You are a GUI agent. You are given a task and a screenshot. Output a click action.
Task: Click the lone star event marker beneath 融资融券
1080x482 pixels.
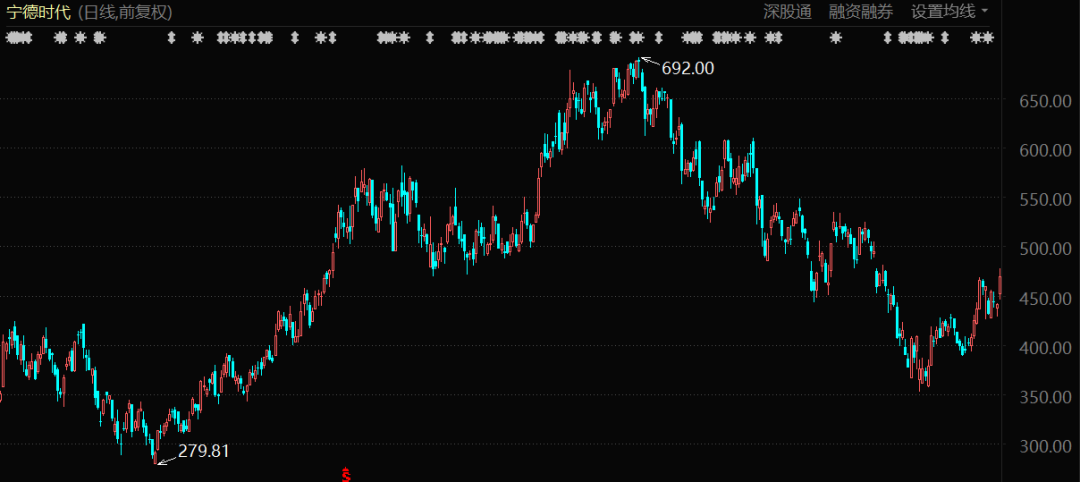point(835,38)
